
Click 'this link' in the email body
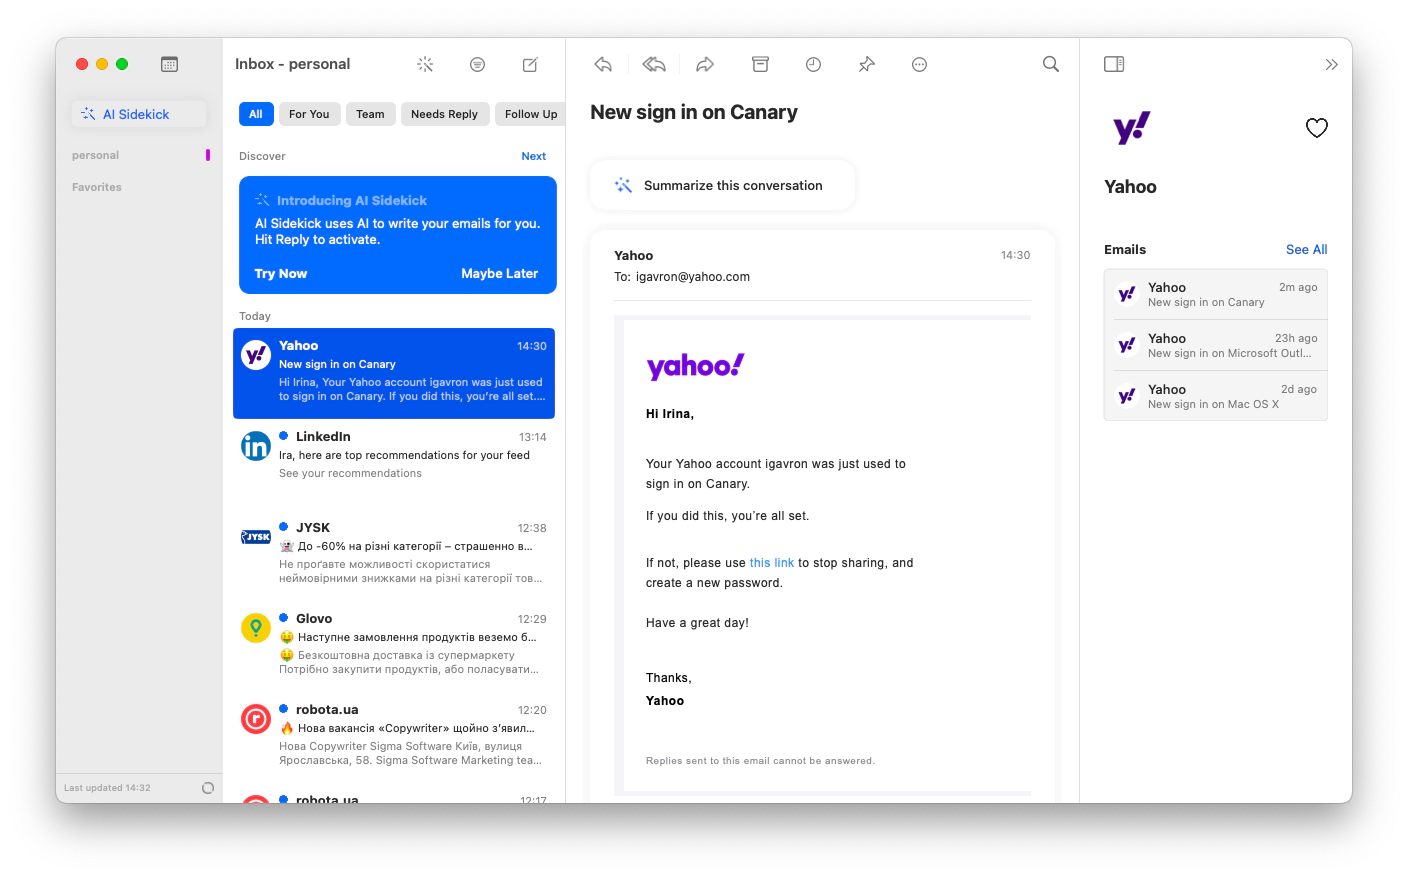tap(772, 563)
